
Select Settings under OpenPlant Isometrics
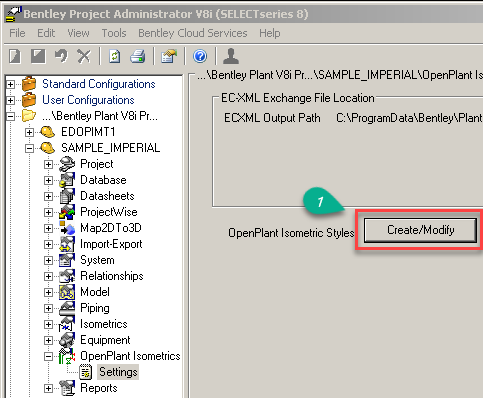118,372
